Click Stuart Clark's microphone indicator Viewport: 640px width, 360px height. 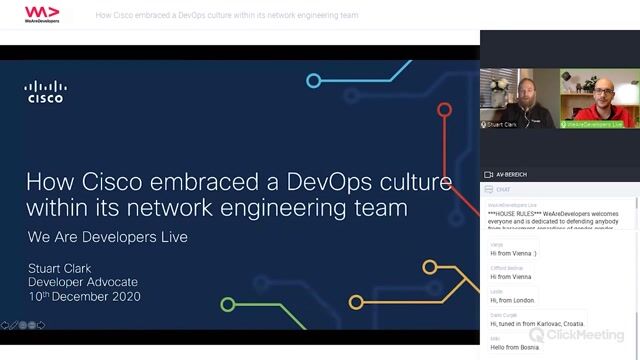point(484,124)
